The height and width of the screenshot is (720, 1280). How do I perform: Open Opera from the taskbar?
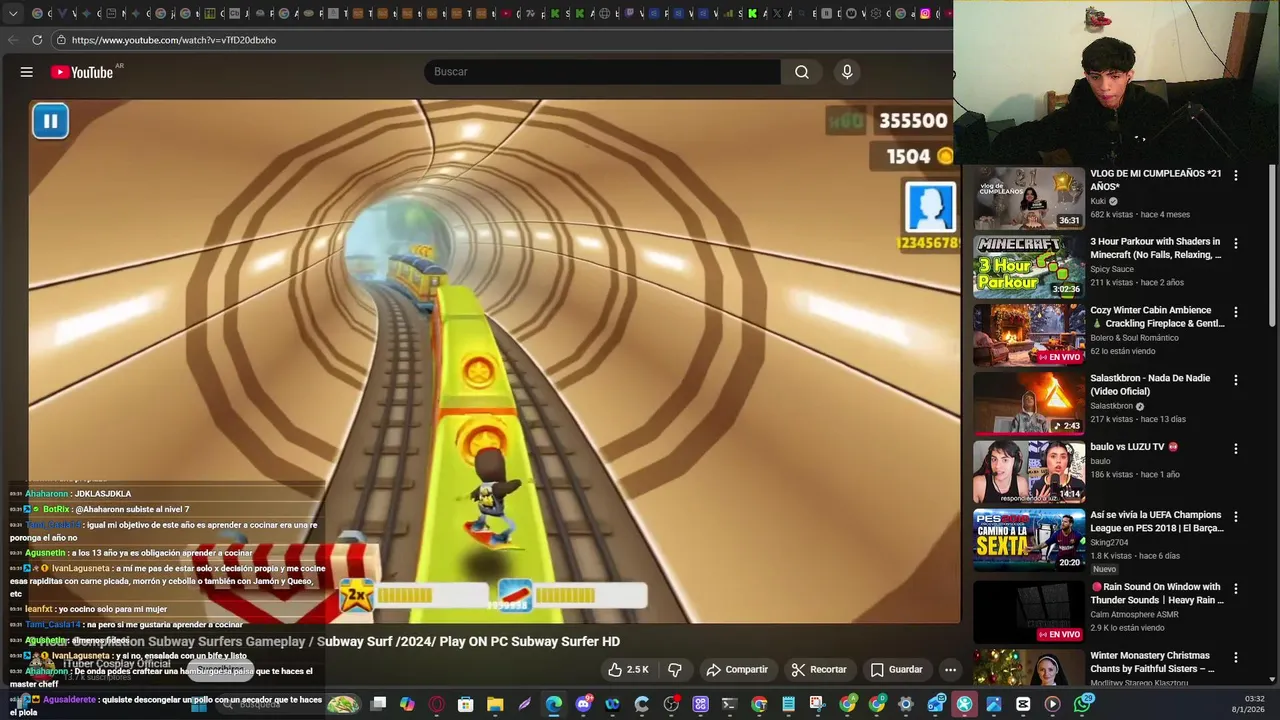tap(436, 705)
